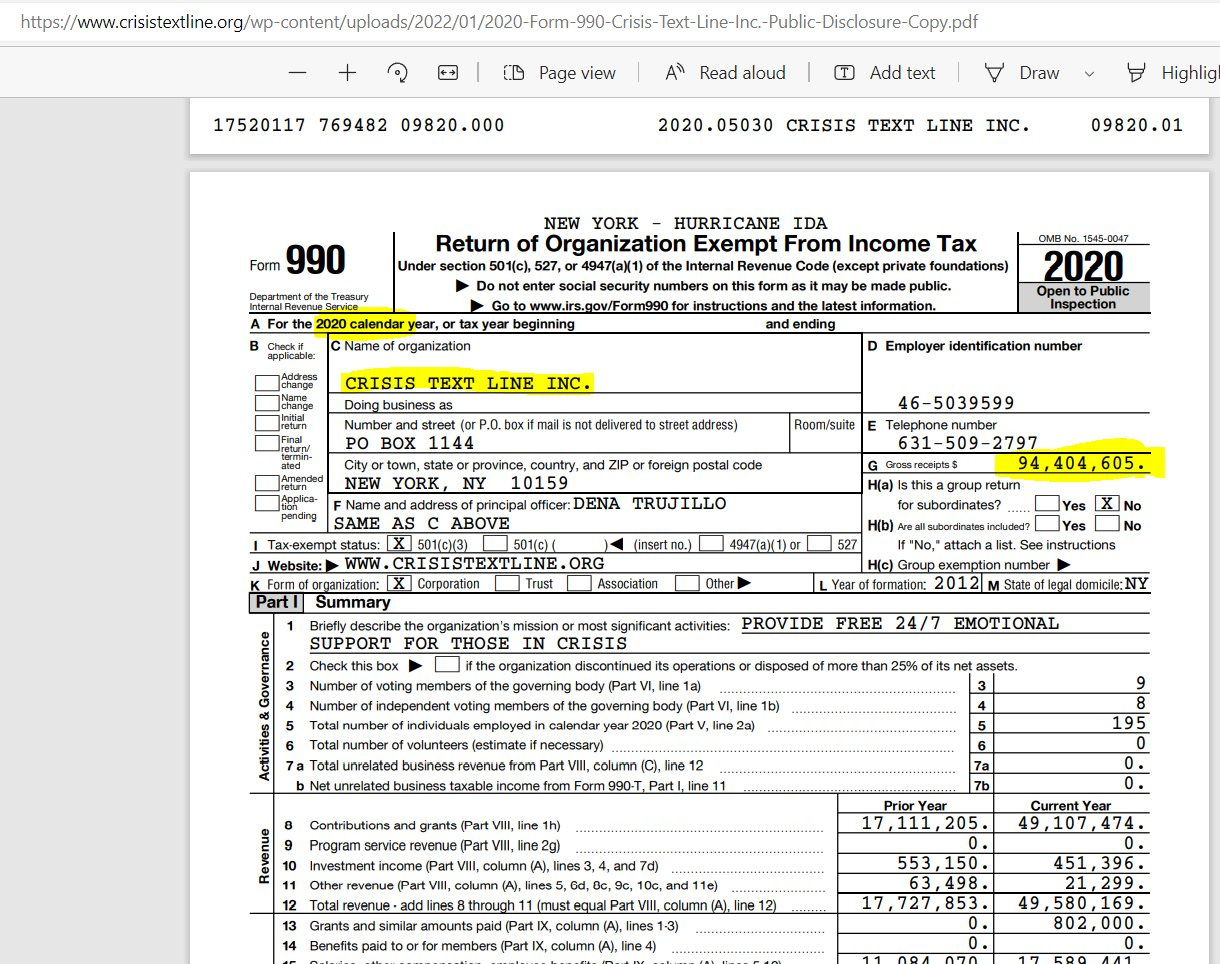
Task: Click NEW YORK - HURRICANE IDA heading
Action: click(685, 223)
